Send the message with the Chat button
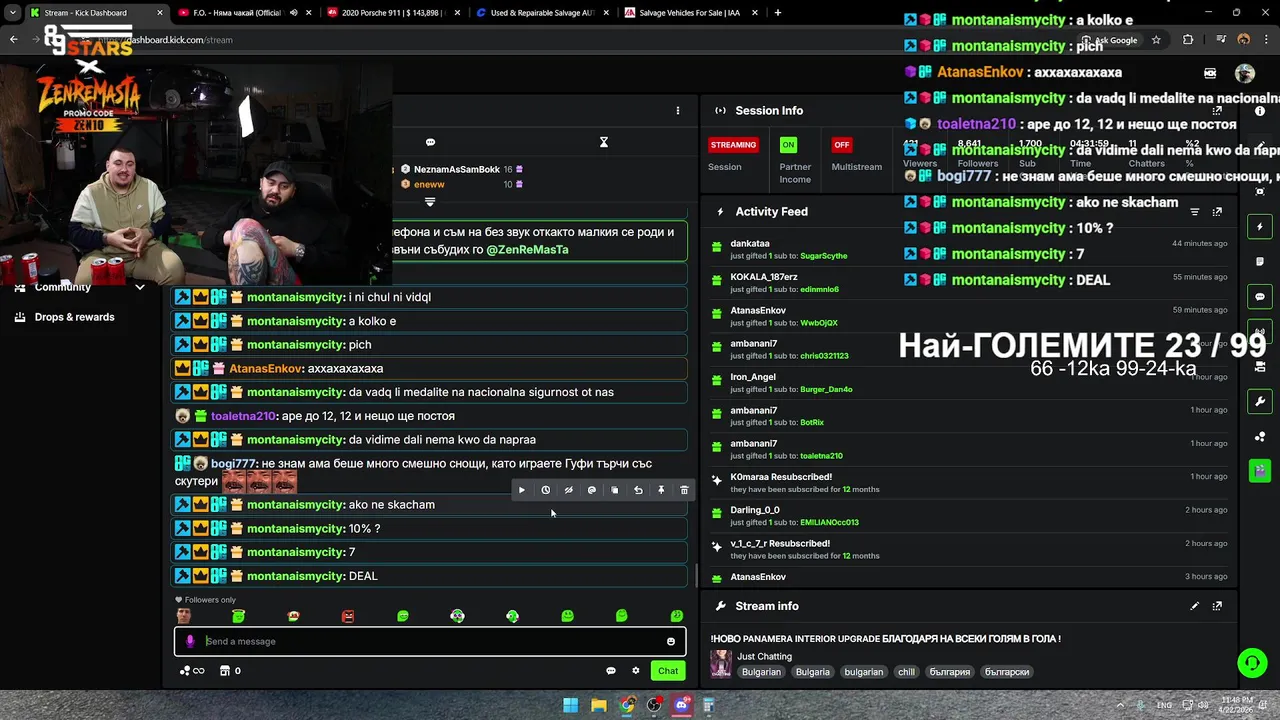Image resolution: width=1280 pixels, height=720 pixels. 668,671
